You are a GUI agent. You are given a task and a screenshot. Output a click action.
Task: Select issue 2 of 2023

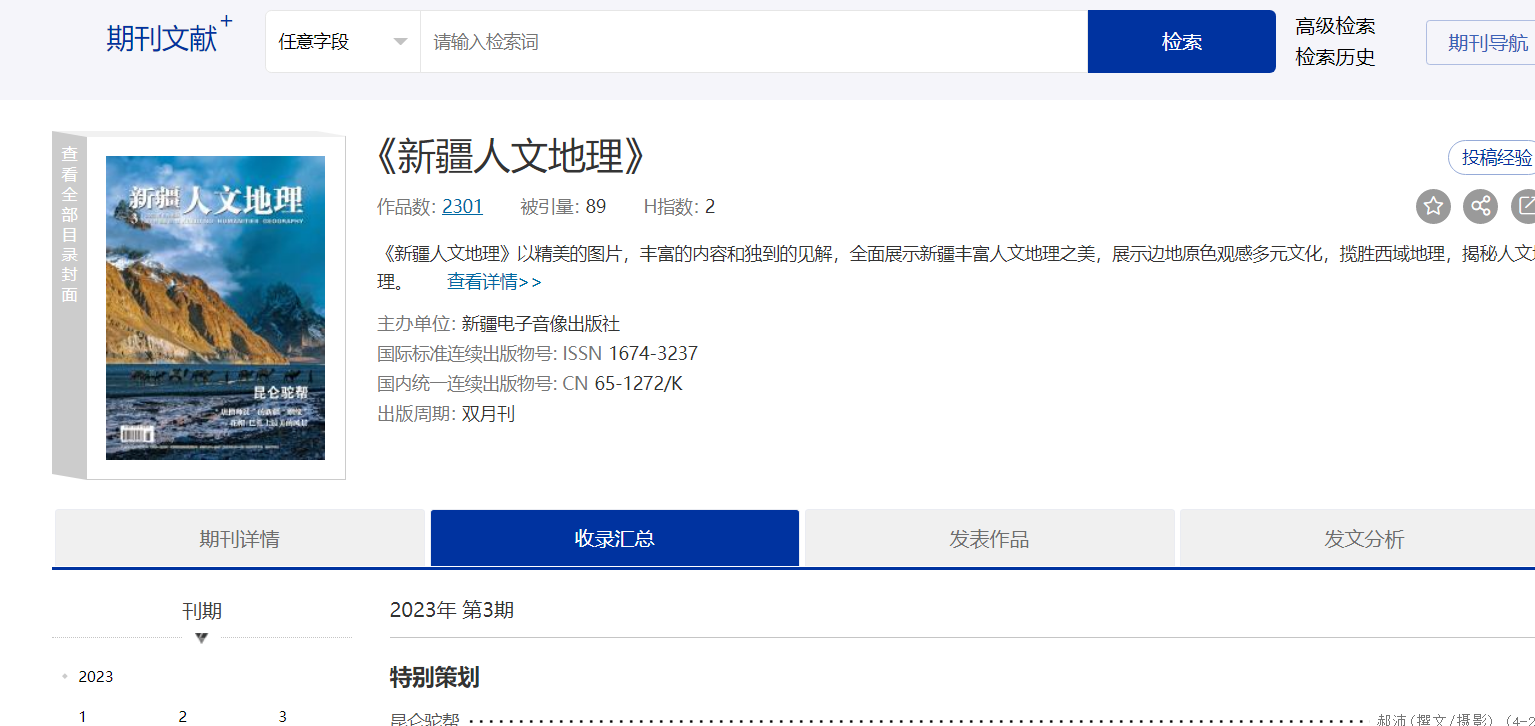pos(183,716)
